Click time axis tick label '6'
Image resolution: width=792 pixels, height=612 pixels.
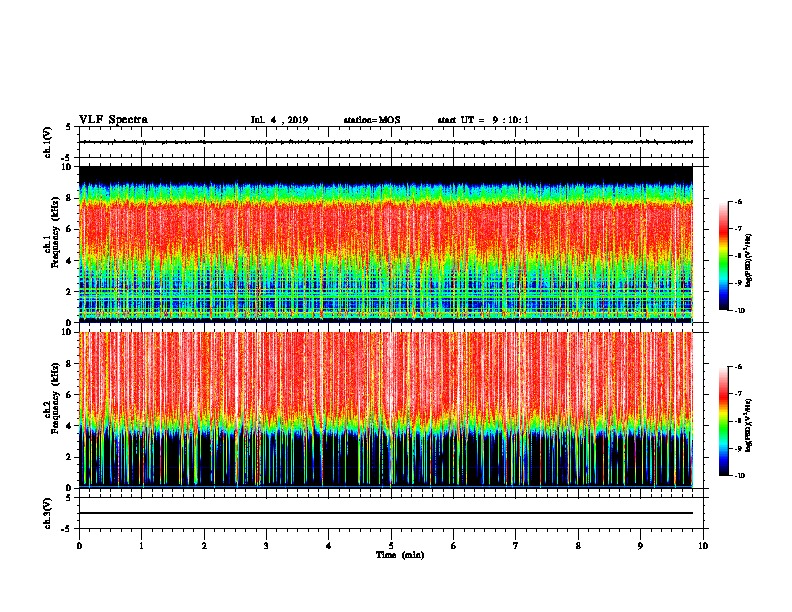(454, 546)
